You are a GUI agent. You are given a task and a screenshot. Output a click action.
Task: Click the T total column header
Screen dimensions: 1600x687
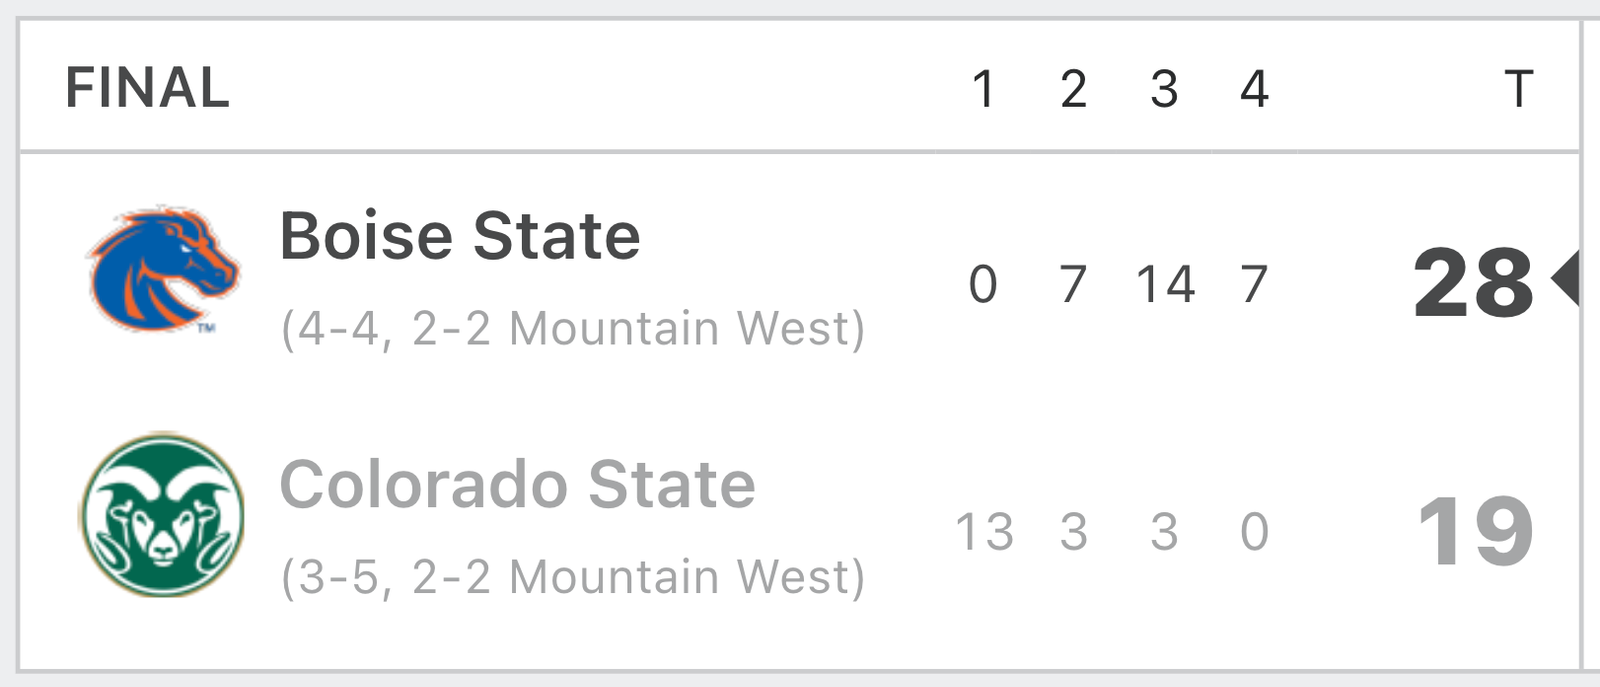(1518, 89)
